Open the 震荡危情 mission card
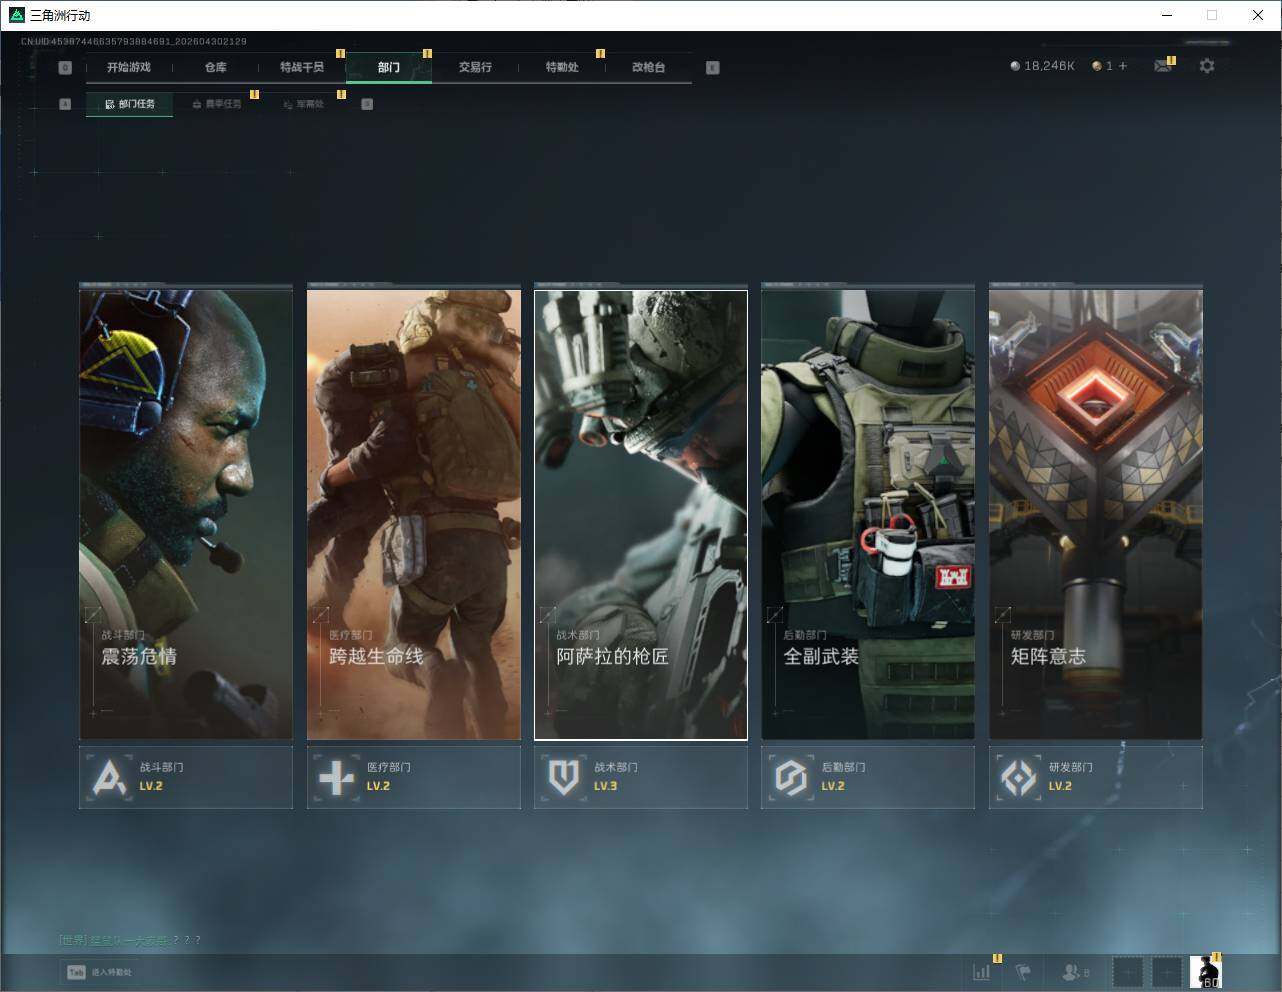 tap(186, 514)
